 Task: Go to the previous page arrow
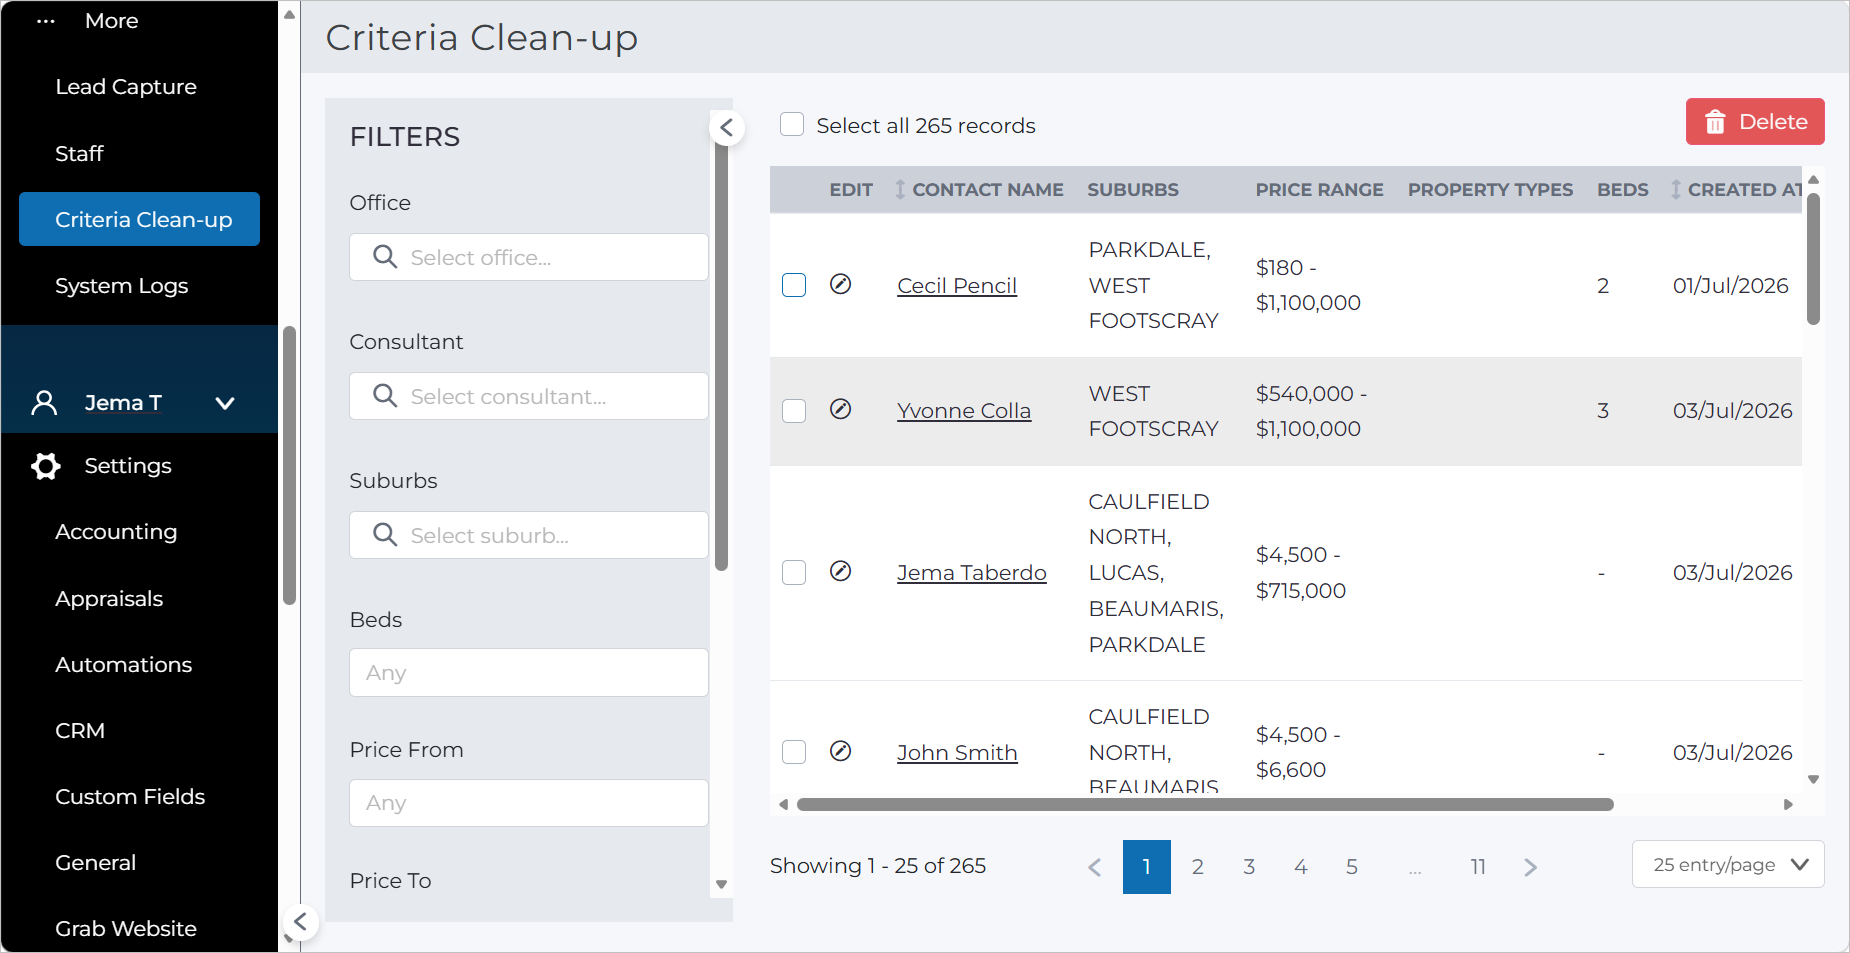coord(1095,867)
